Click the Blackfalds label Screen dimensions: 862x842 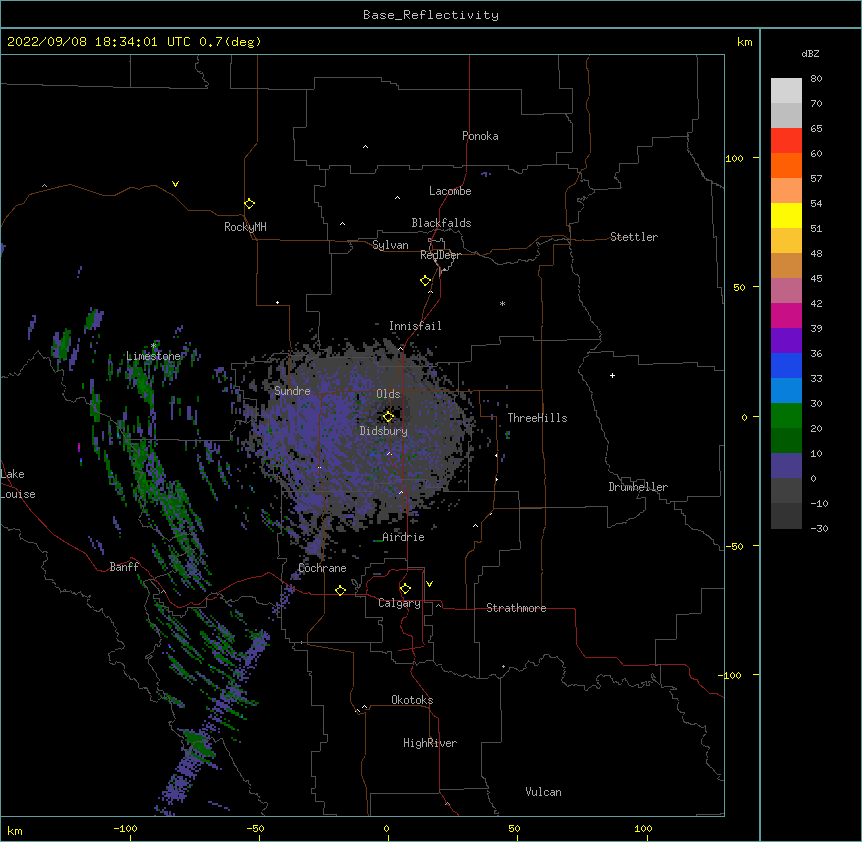tap(441, 223)
